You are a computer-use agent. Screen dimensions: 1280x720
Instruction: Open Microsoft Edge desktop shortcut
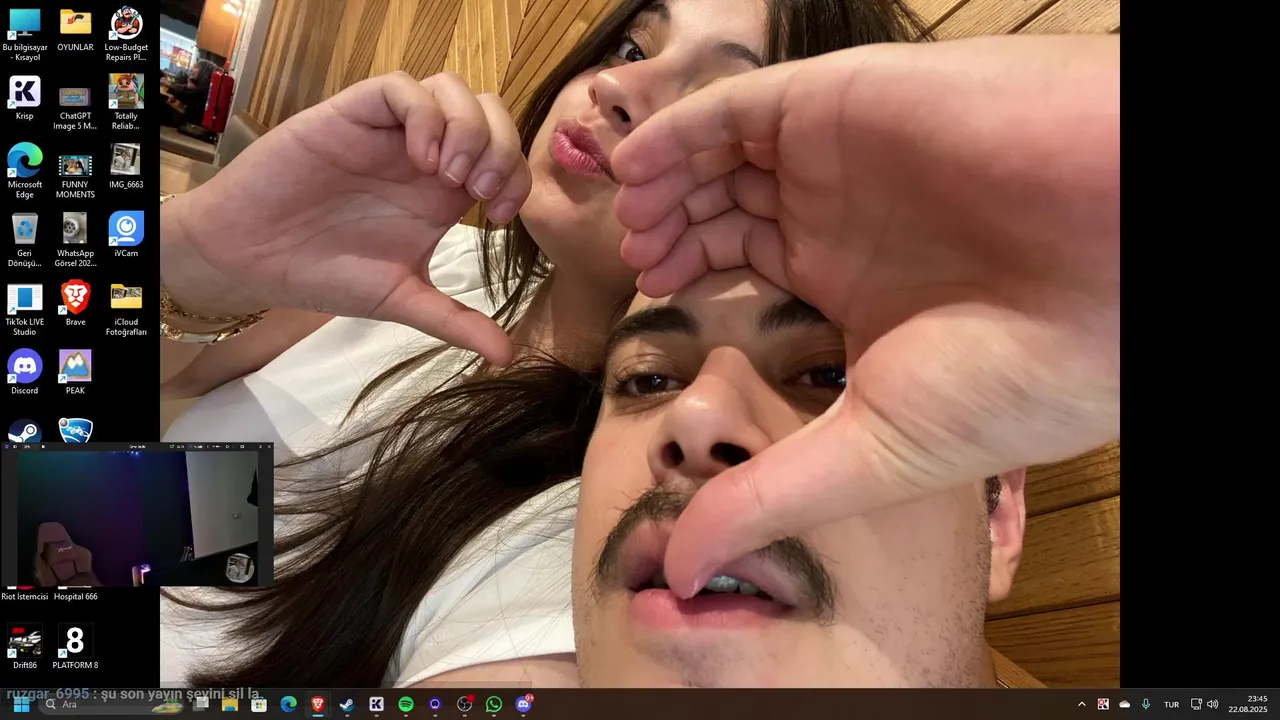click(25, 171)
